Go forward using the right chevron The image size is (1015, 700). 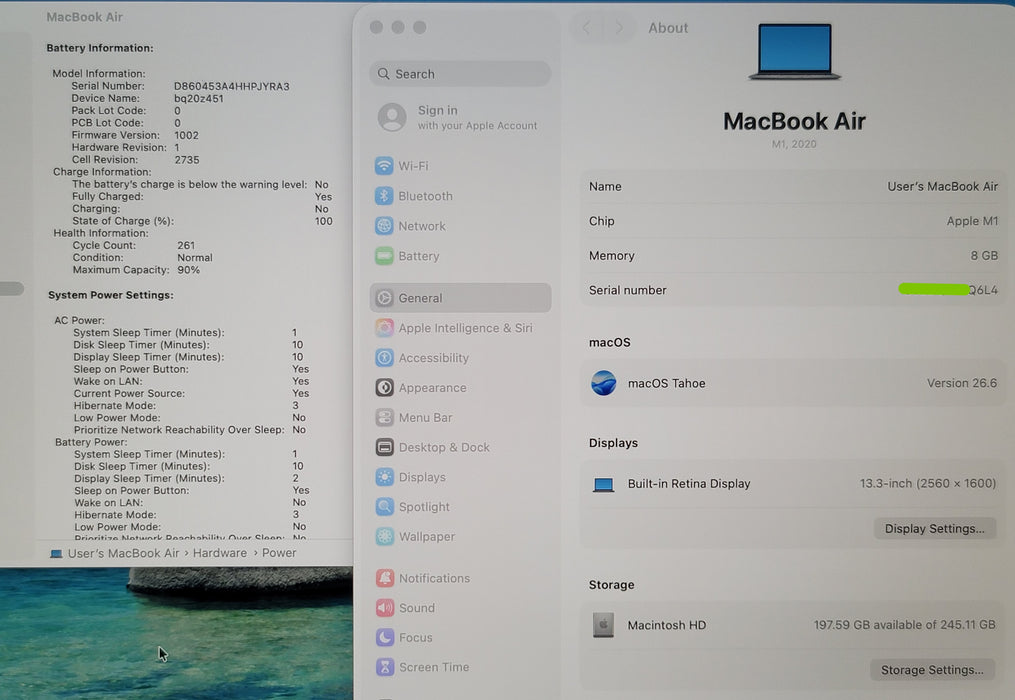point(619,28)
